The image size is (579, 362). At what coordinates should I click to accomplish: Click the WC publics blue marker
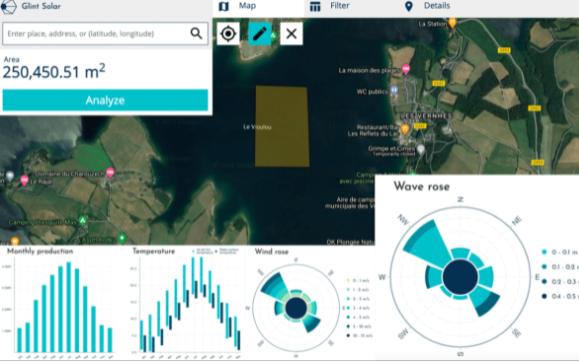(394, 90)
